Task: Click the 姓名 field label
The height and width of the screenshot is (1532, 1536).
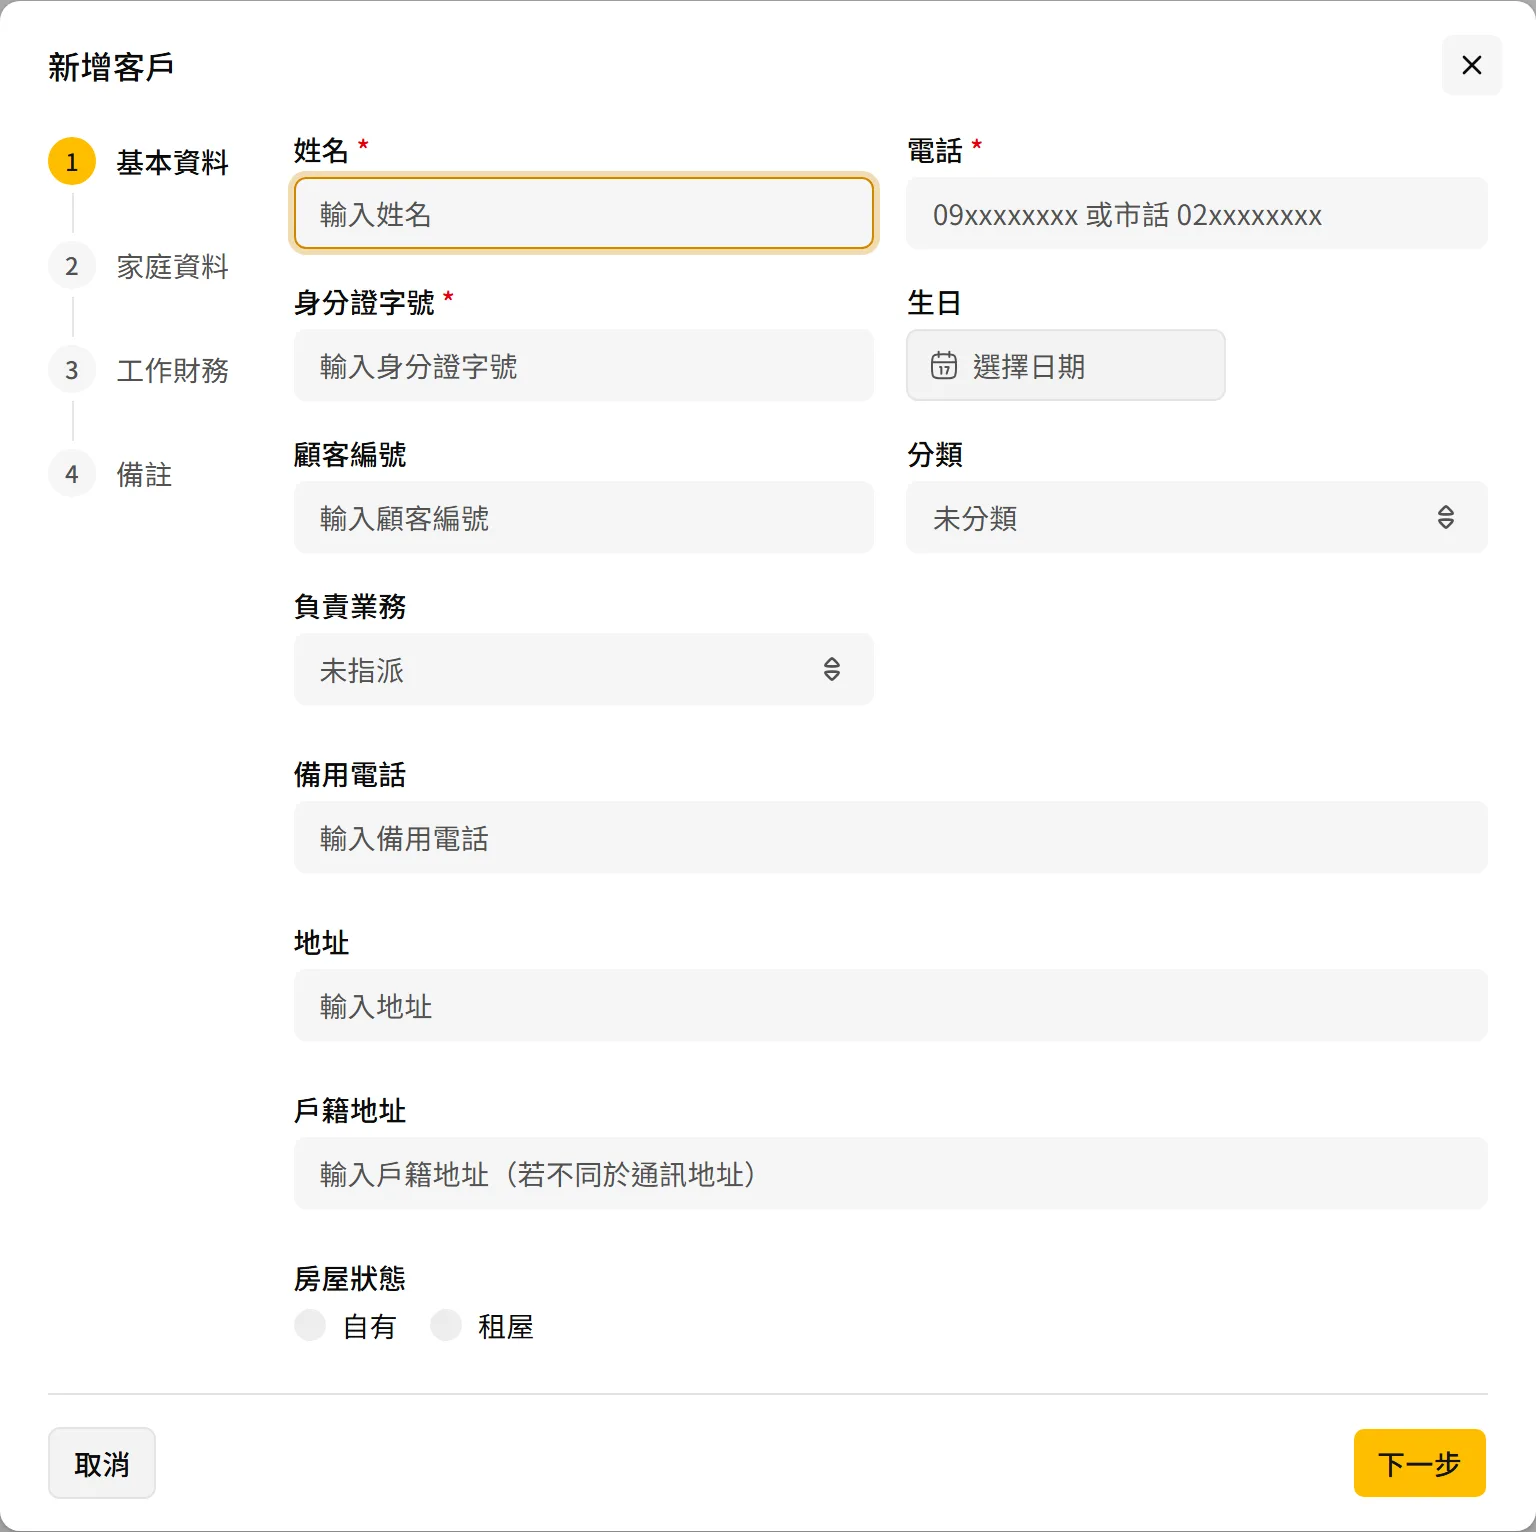Action: click(321, 150)
